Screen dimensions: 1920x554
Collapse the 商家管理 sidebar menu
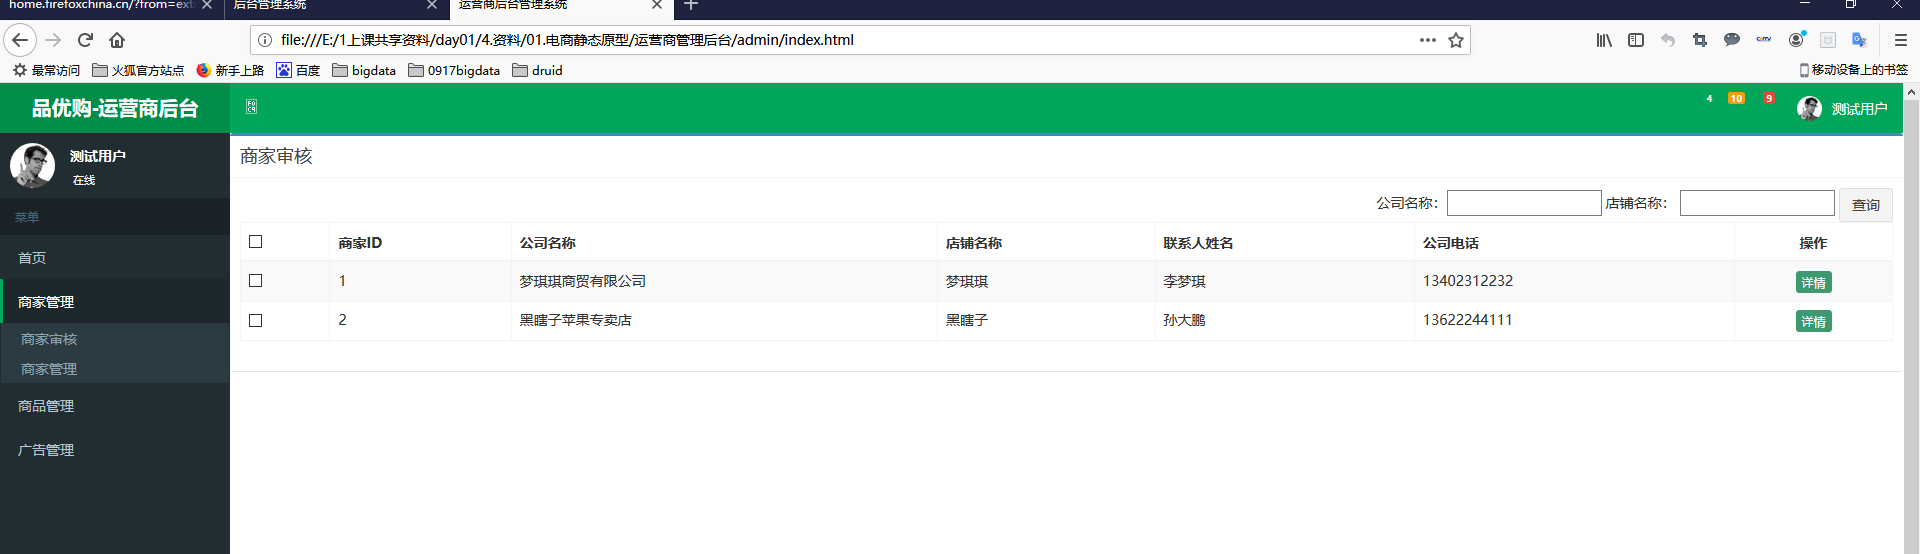point(115,301)
